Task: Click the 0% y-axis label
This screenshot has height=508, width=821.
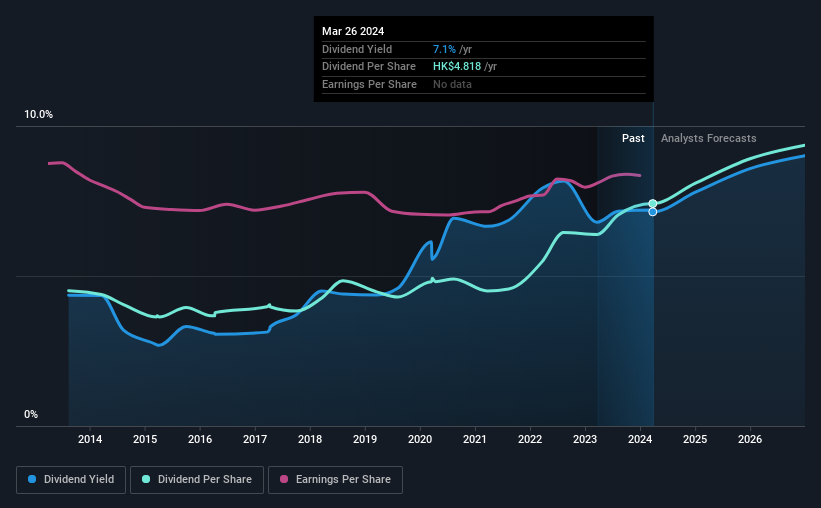Action: pyautogui.click(x=31, y=415)
